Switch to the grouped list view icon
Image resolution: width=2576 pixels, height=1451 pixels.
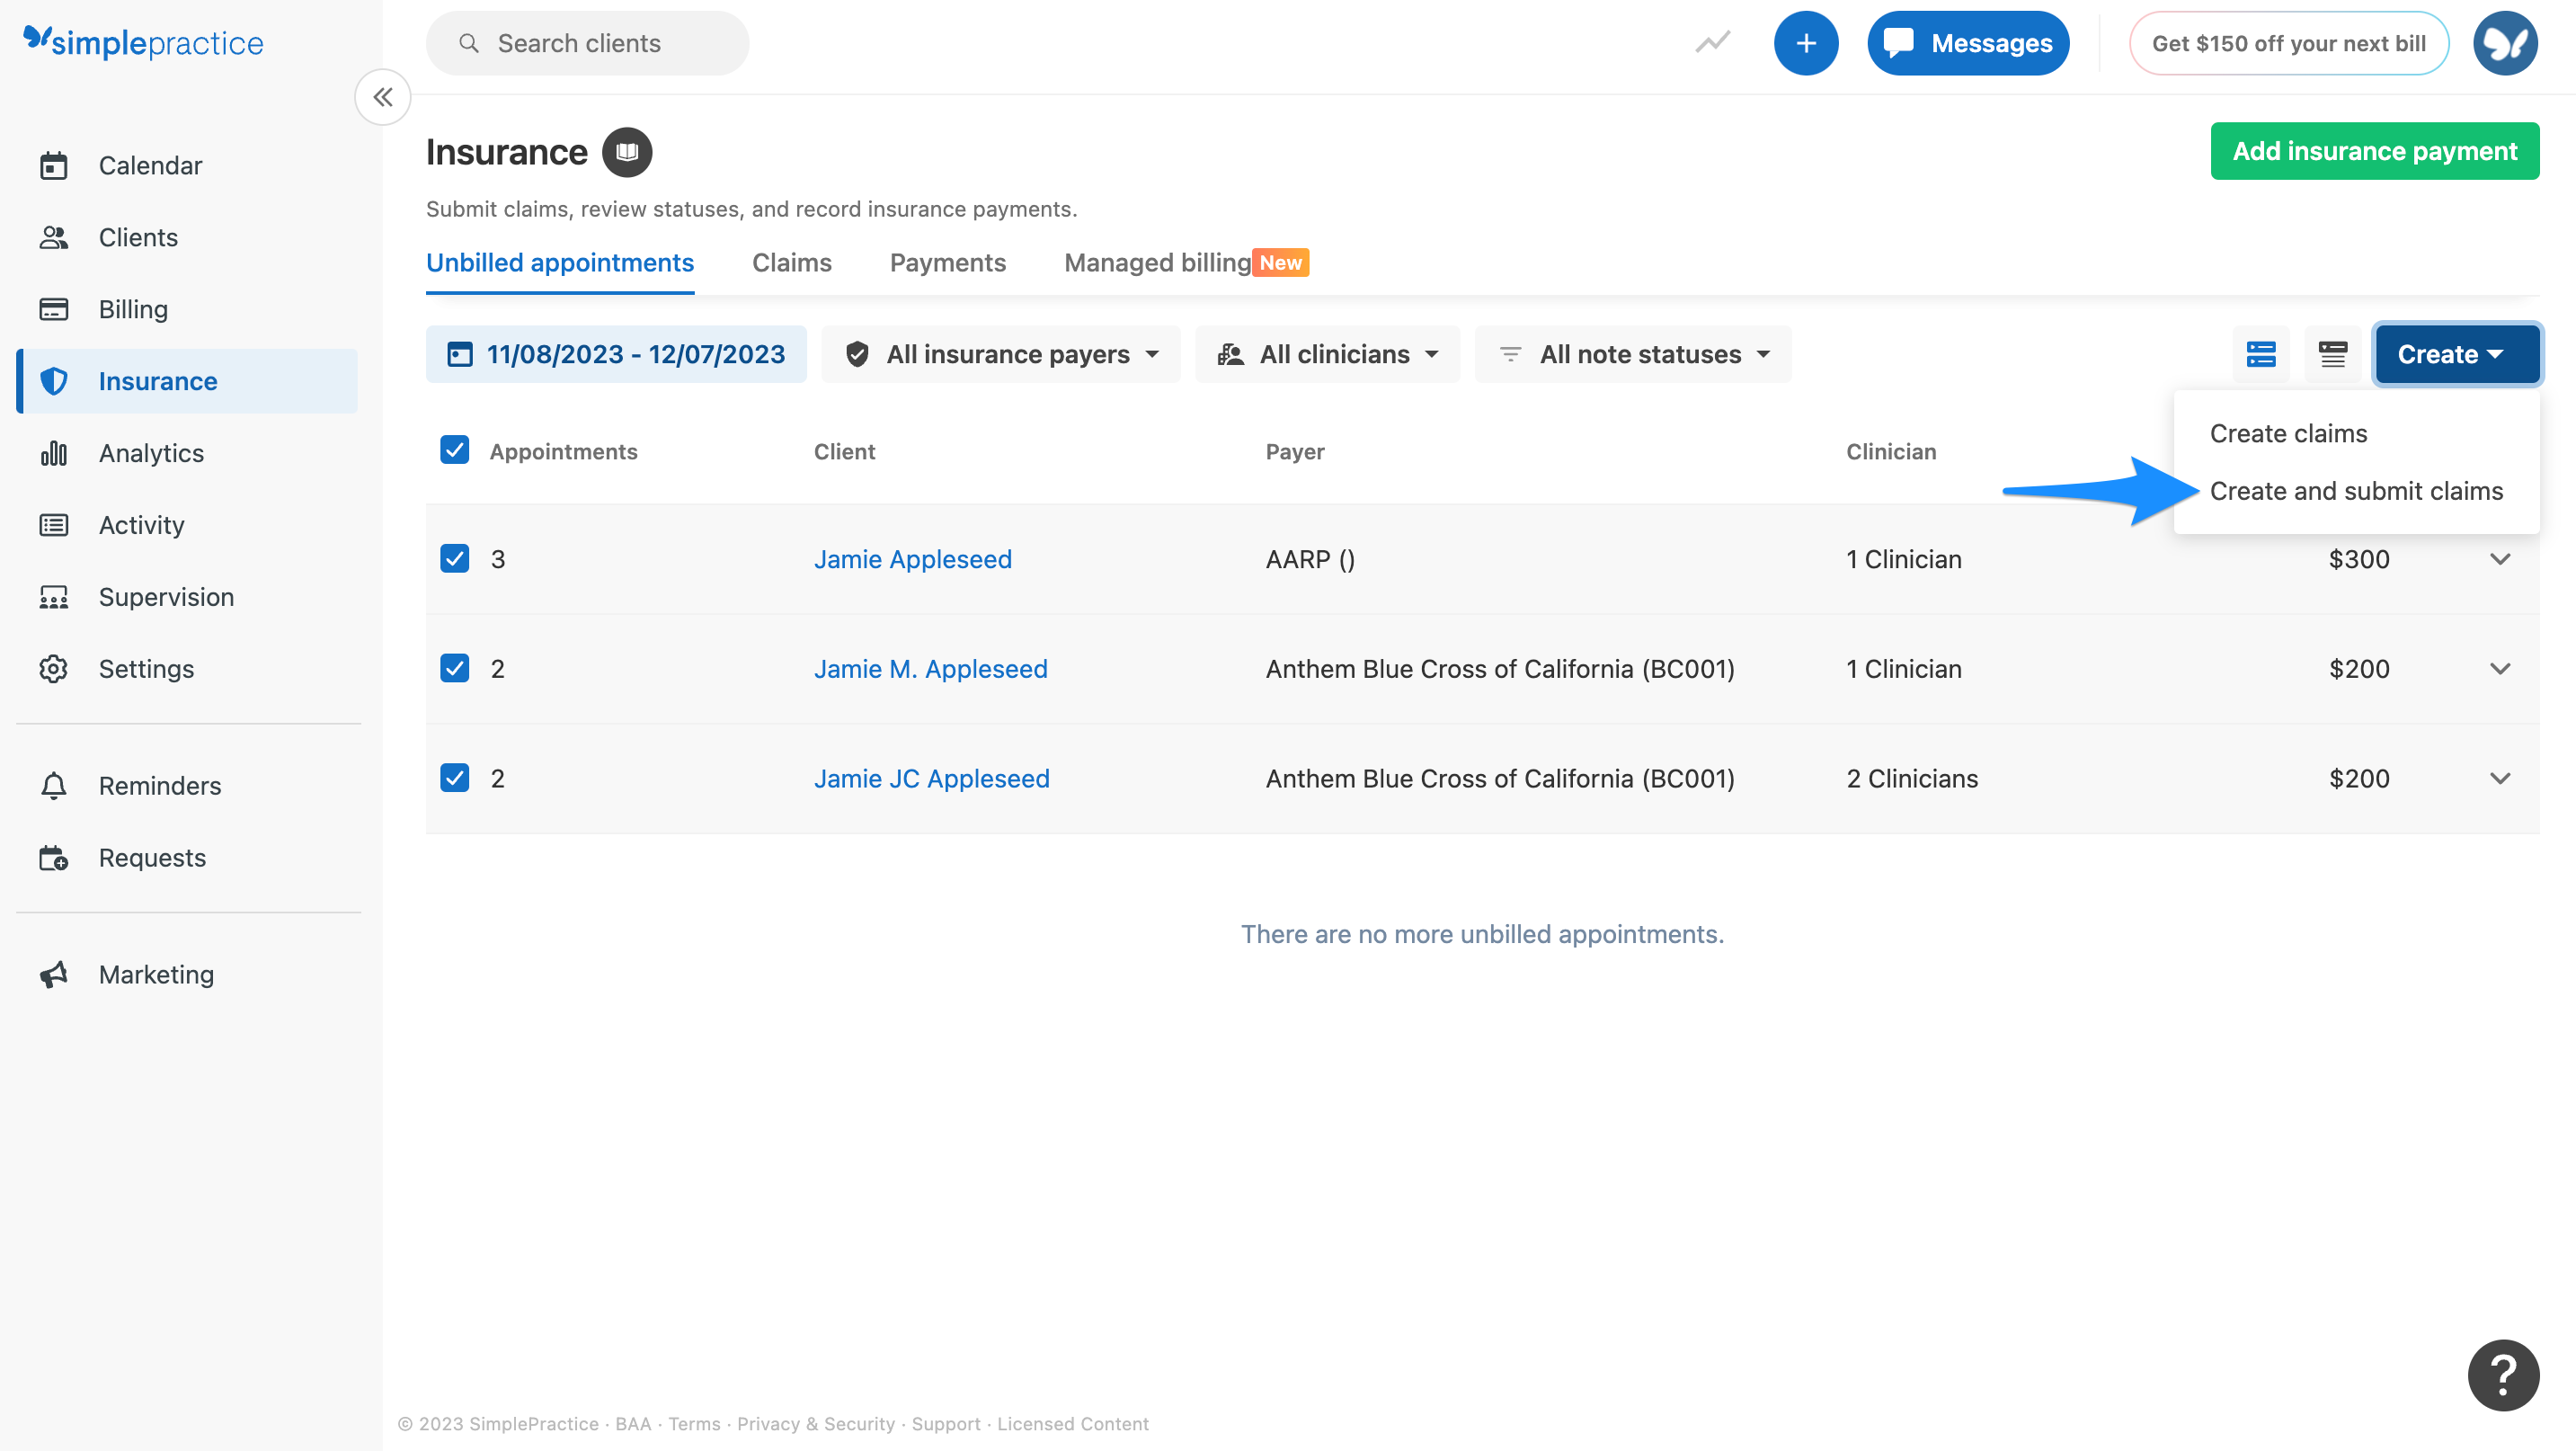coord(2261,354)
